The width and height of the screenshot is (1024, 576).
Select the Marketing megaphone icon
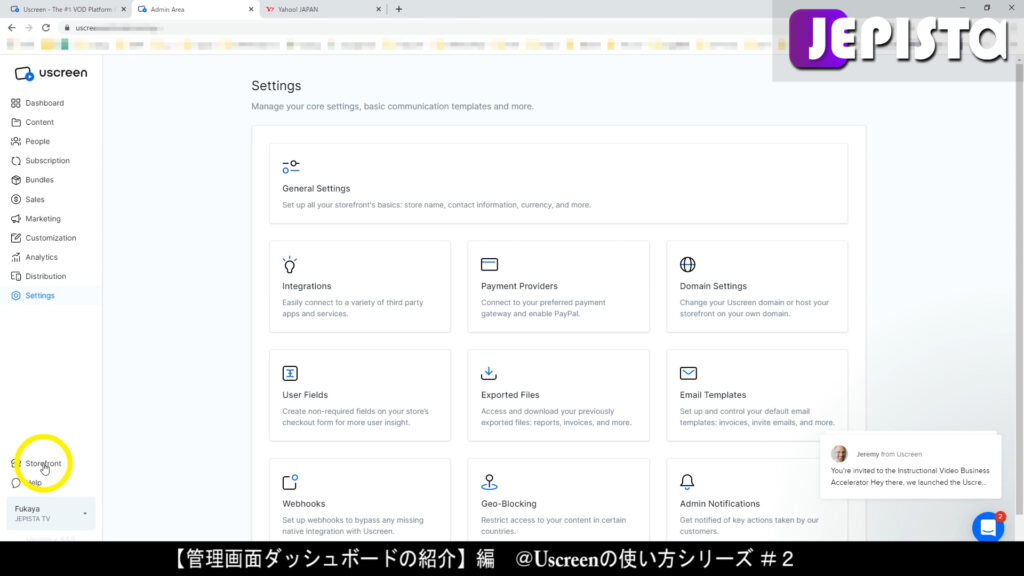tap(16, 219)
